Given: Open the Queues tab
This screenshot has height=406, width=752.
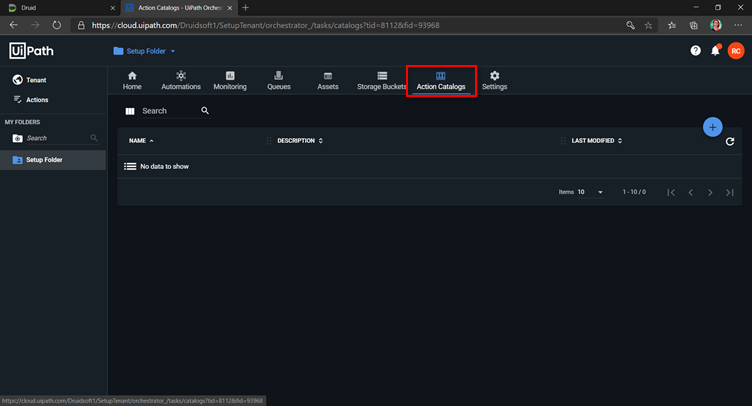Looking at the screenshot, I should [x=279, y=81].
